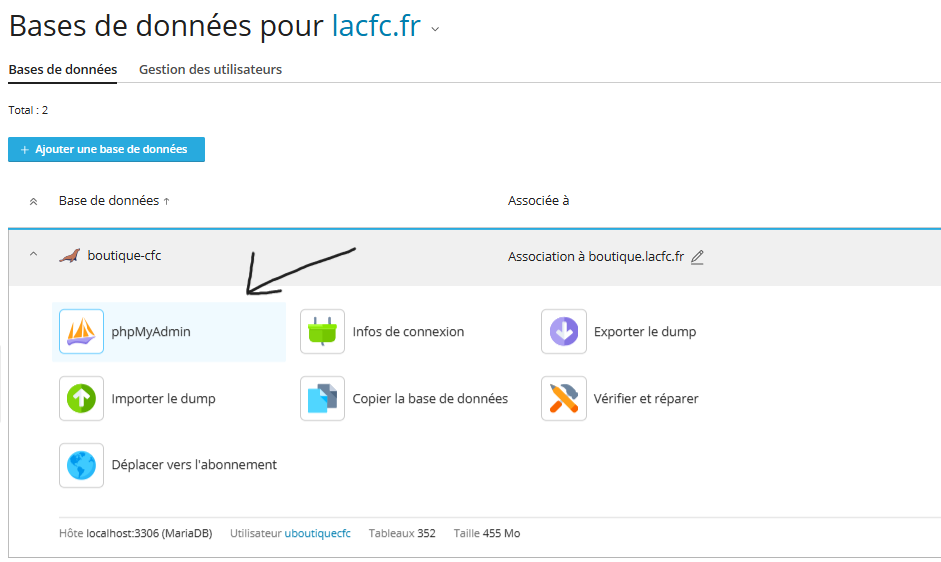The height and width of the screenshot is (562, 941).
Task: Switch to Bases de données tab
Action: (62, 70)
